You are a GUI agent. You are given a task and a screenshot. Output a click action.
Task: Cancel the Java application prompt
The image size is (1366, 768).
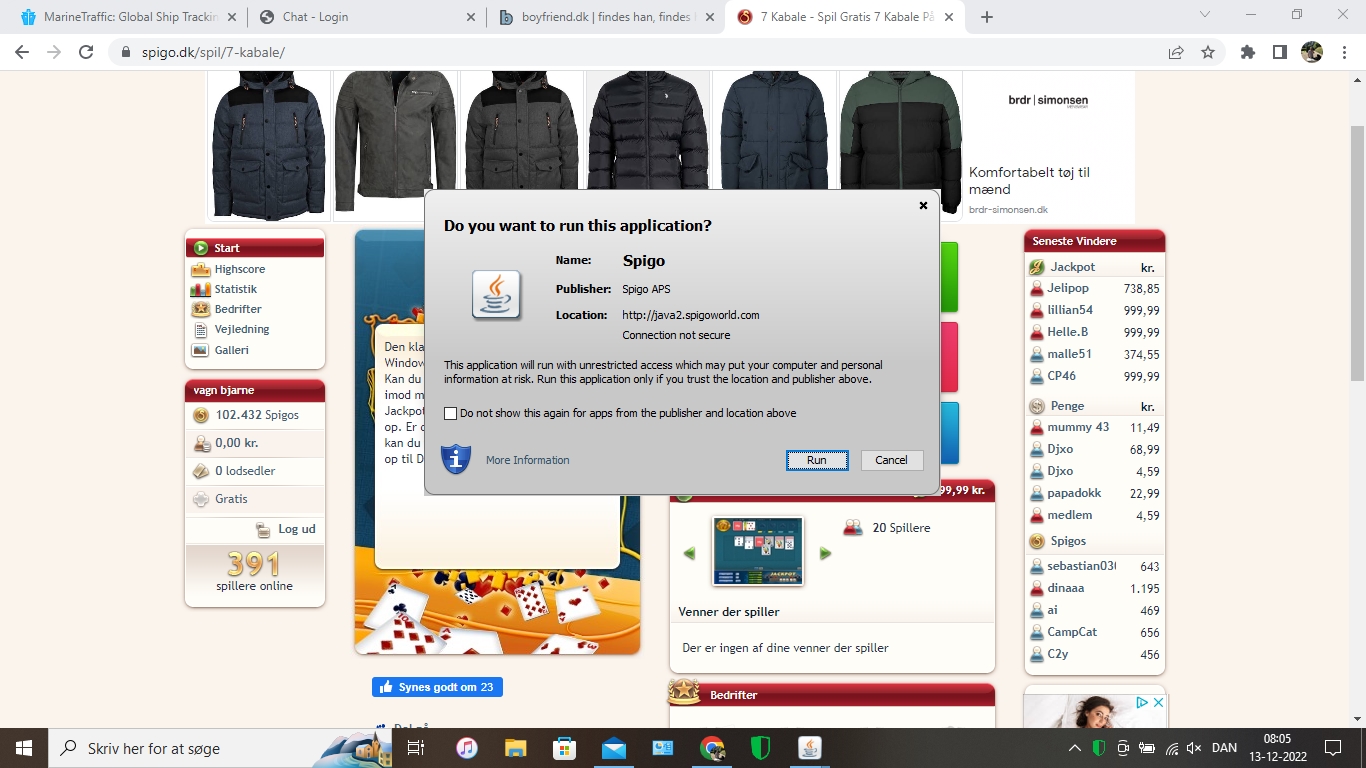(x=891, y=460)
